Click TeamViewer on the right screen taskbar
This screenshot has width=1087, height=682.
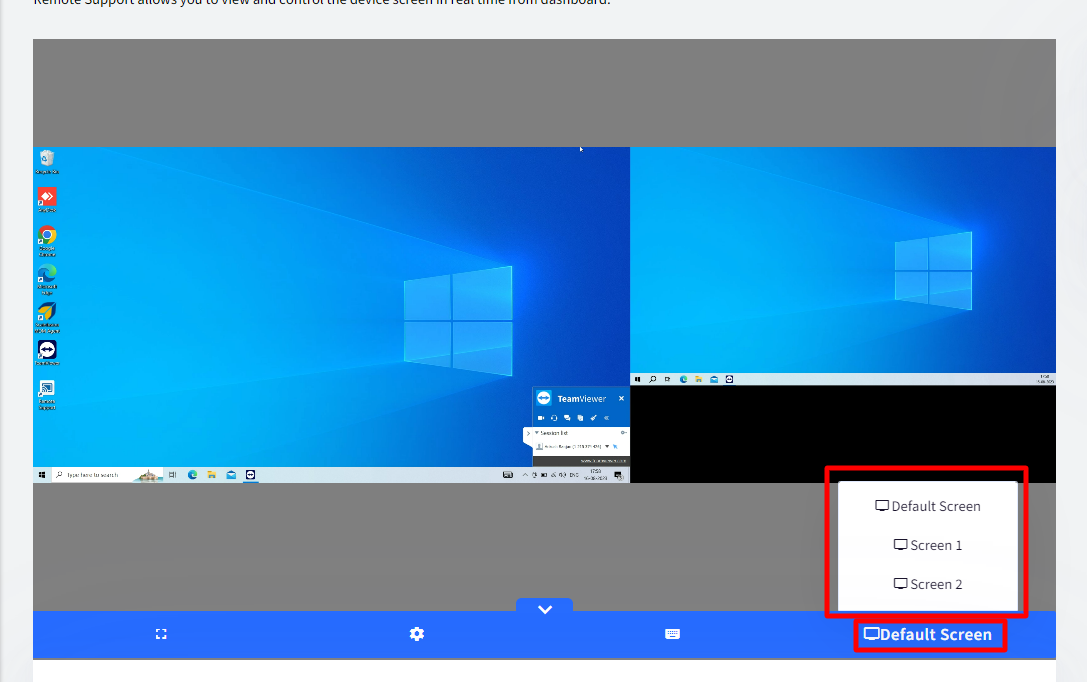(x=729, y=379)
